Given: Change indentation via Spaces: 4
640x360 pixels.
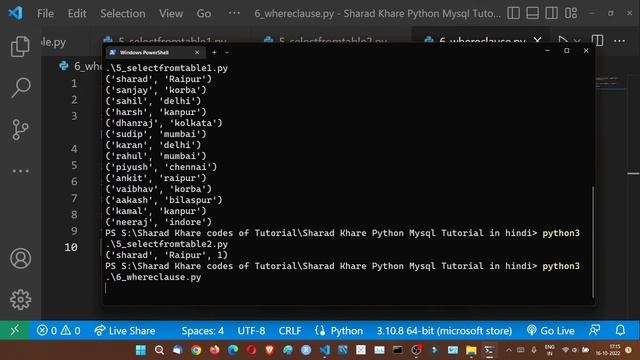Looking at the screenshot, I should click(x=202, y=330).
